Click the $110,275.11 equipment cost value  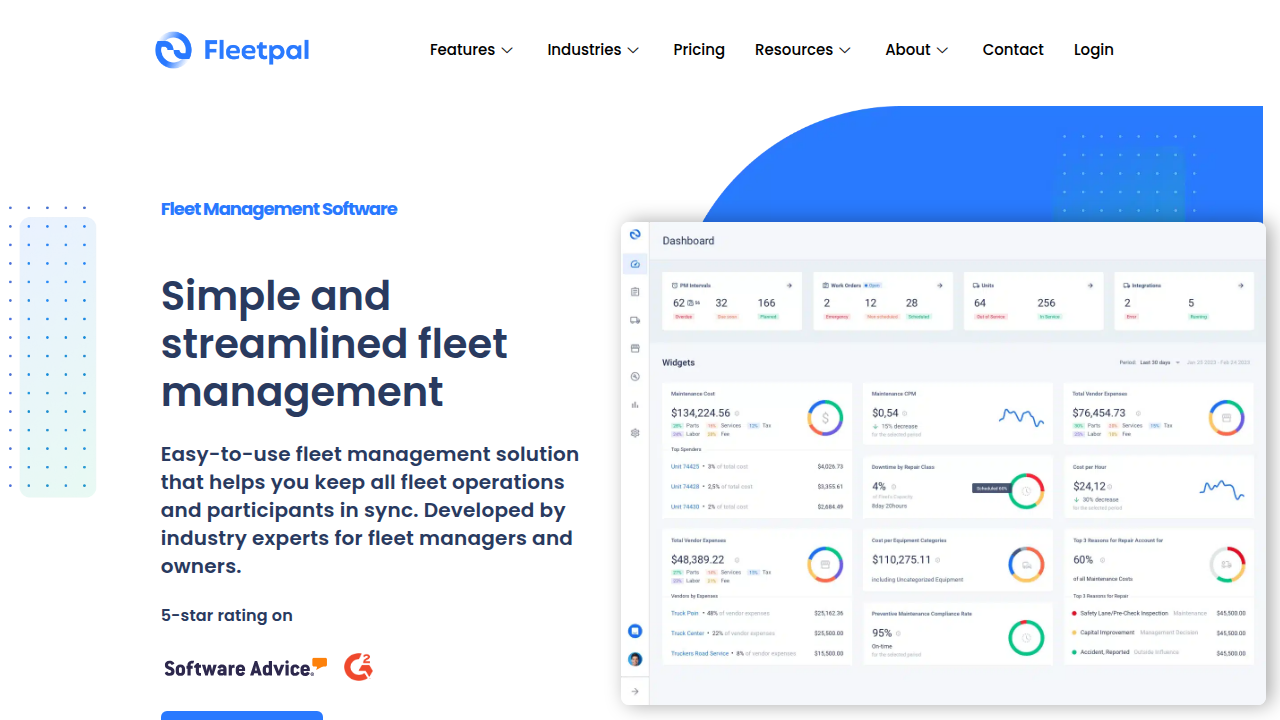pyautogui.click(x=902, y=559)
